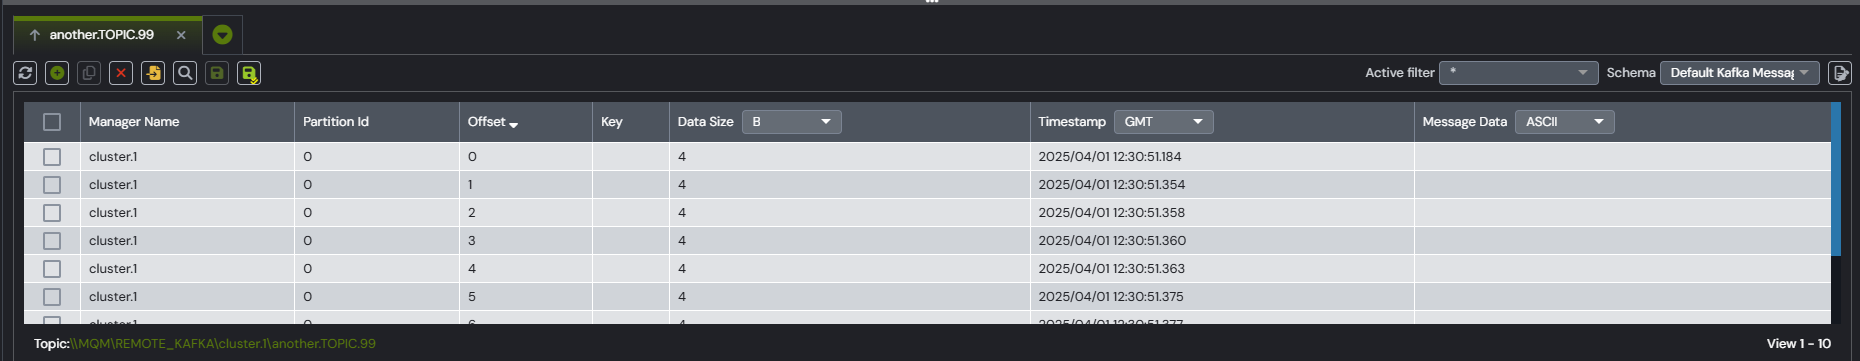This screenshot has height=361, width=1860.
Task: Click the topic path link in the footer
Action: tap(223, 343)
